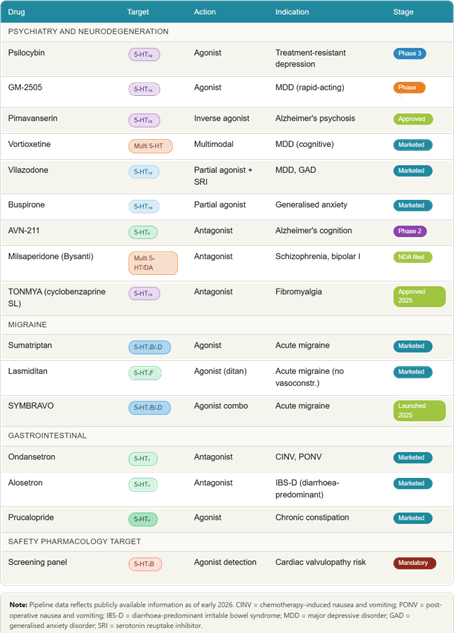Select the Multi 5-HT/DA tag for Milsaperidone
The height and width of the screenshot is (633, 454).
point(153,263)
